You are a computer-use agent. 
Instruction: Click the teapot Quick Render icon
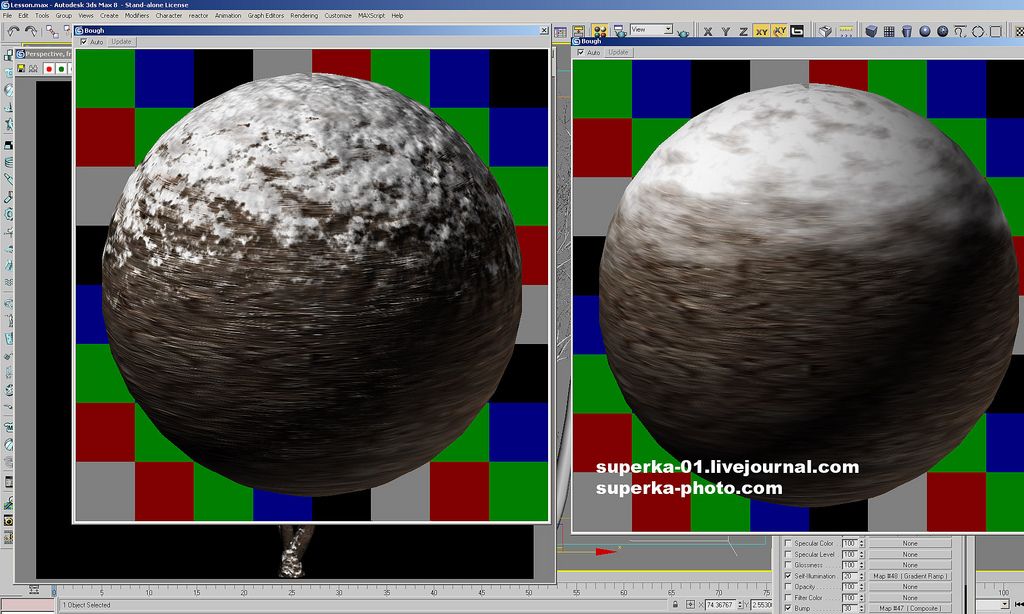point(683,31)
